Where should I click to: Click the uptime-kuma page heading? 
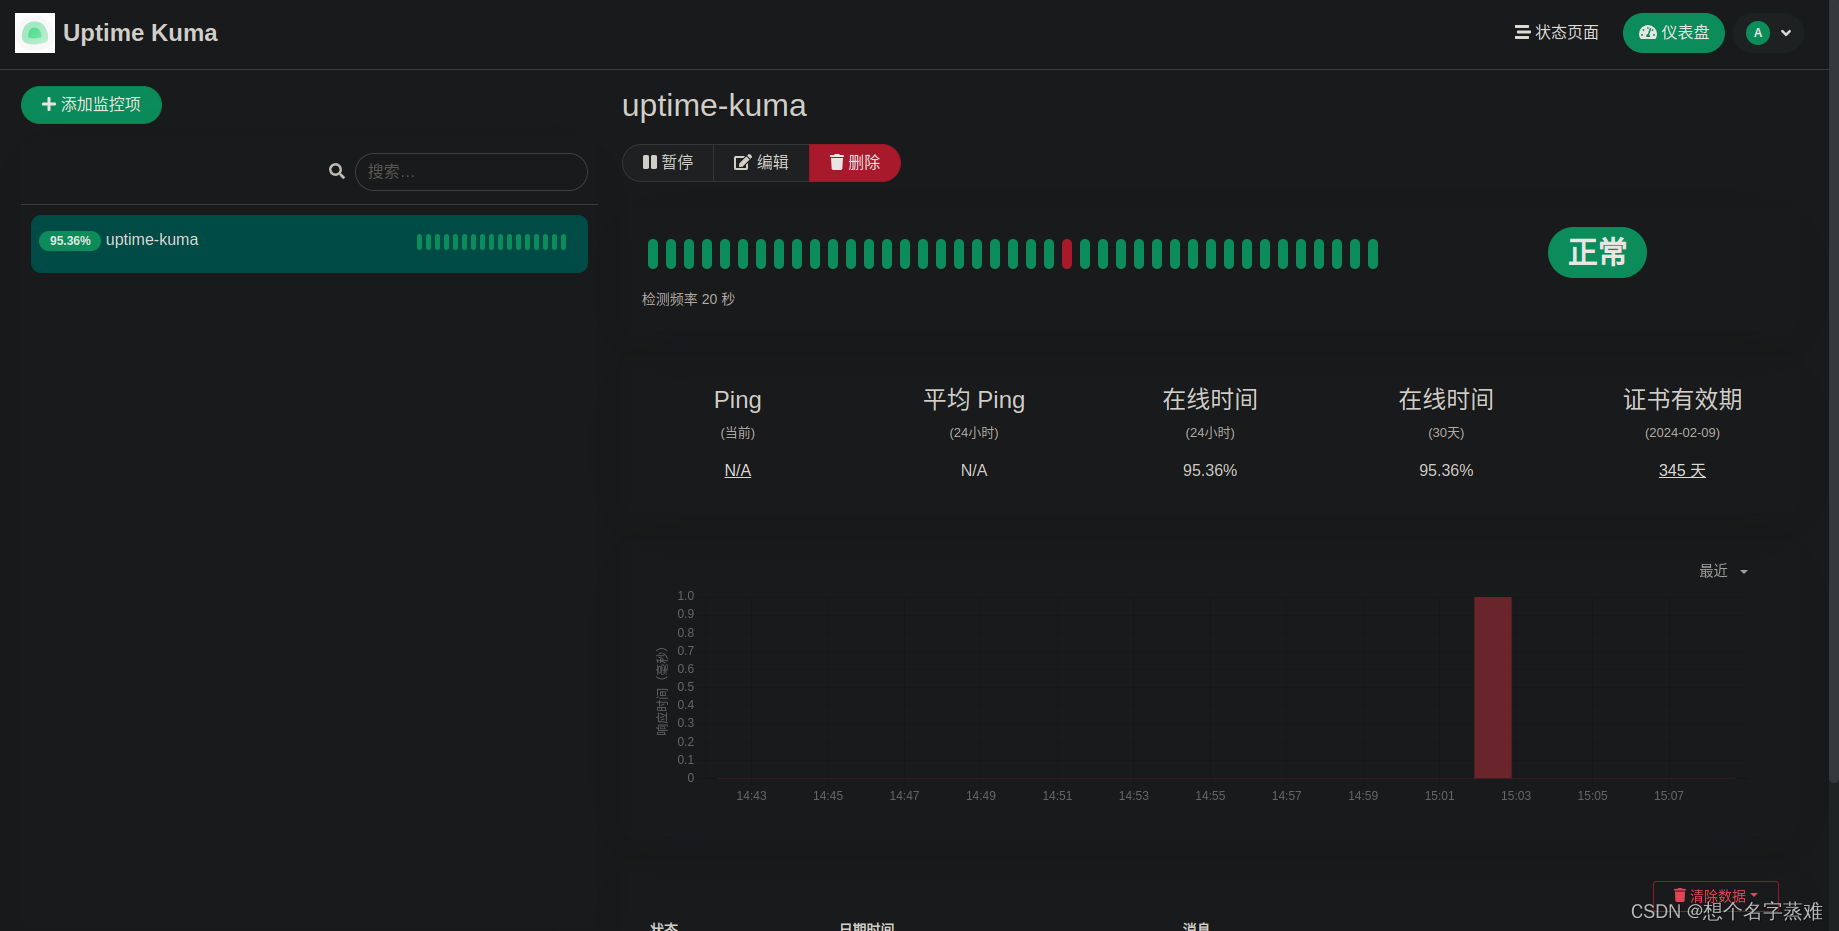pyautogui.click(x=714, y=106)
